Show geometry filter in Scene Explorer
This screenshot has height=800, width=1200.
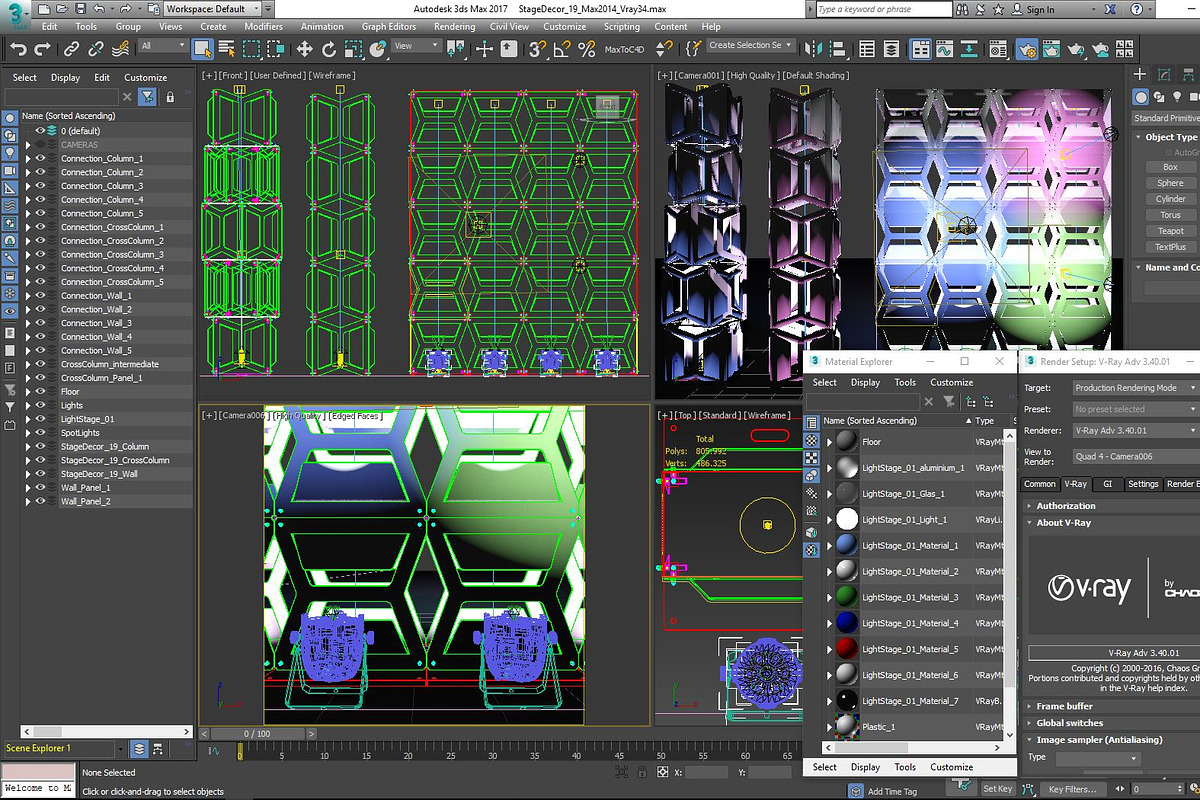[x=9, y=117]
